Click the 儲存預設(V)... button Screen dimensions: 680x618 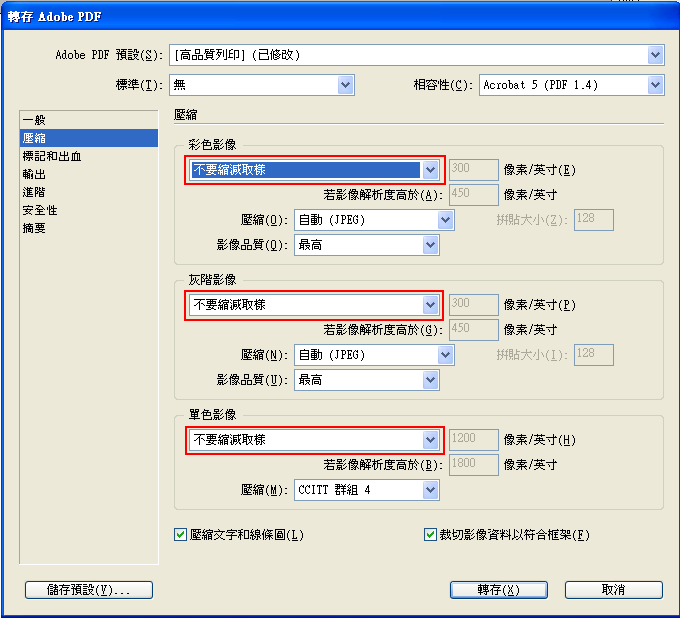click(89, 590)
